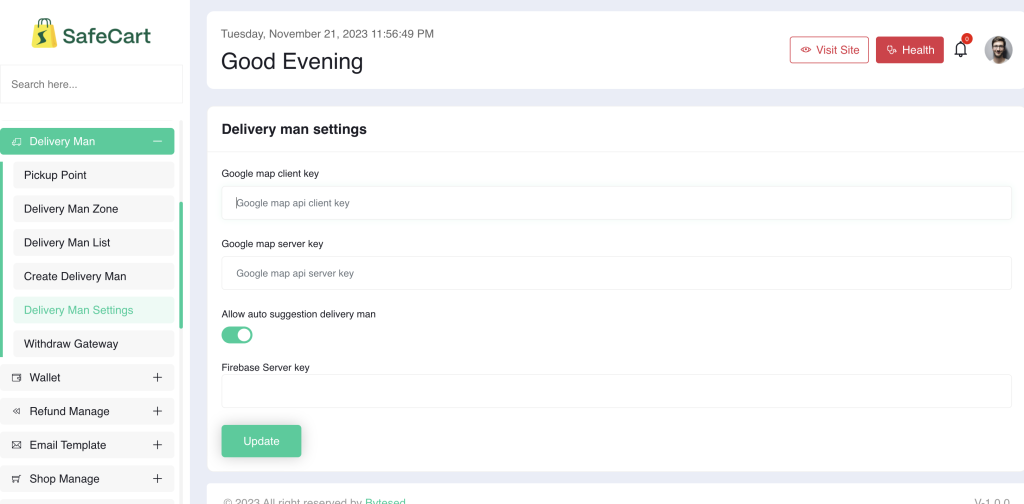
Task: Open Delivery Man Zone page
Action: 93,209
